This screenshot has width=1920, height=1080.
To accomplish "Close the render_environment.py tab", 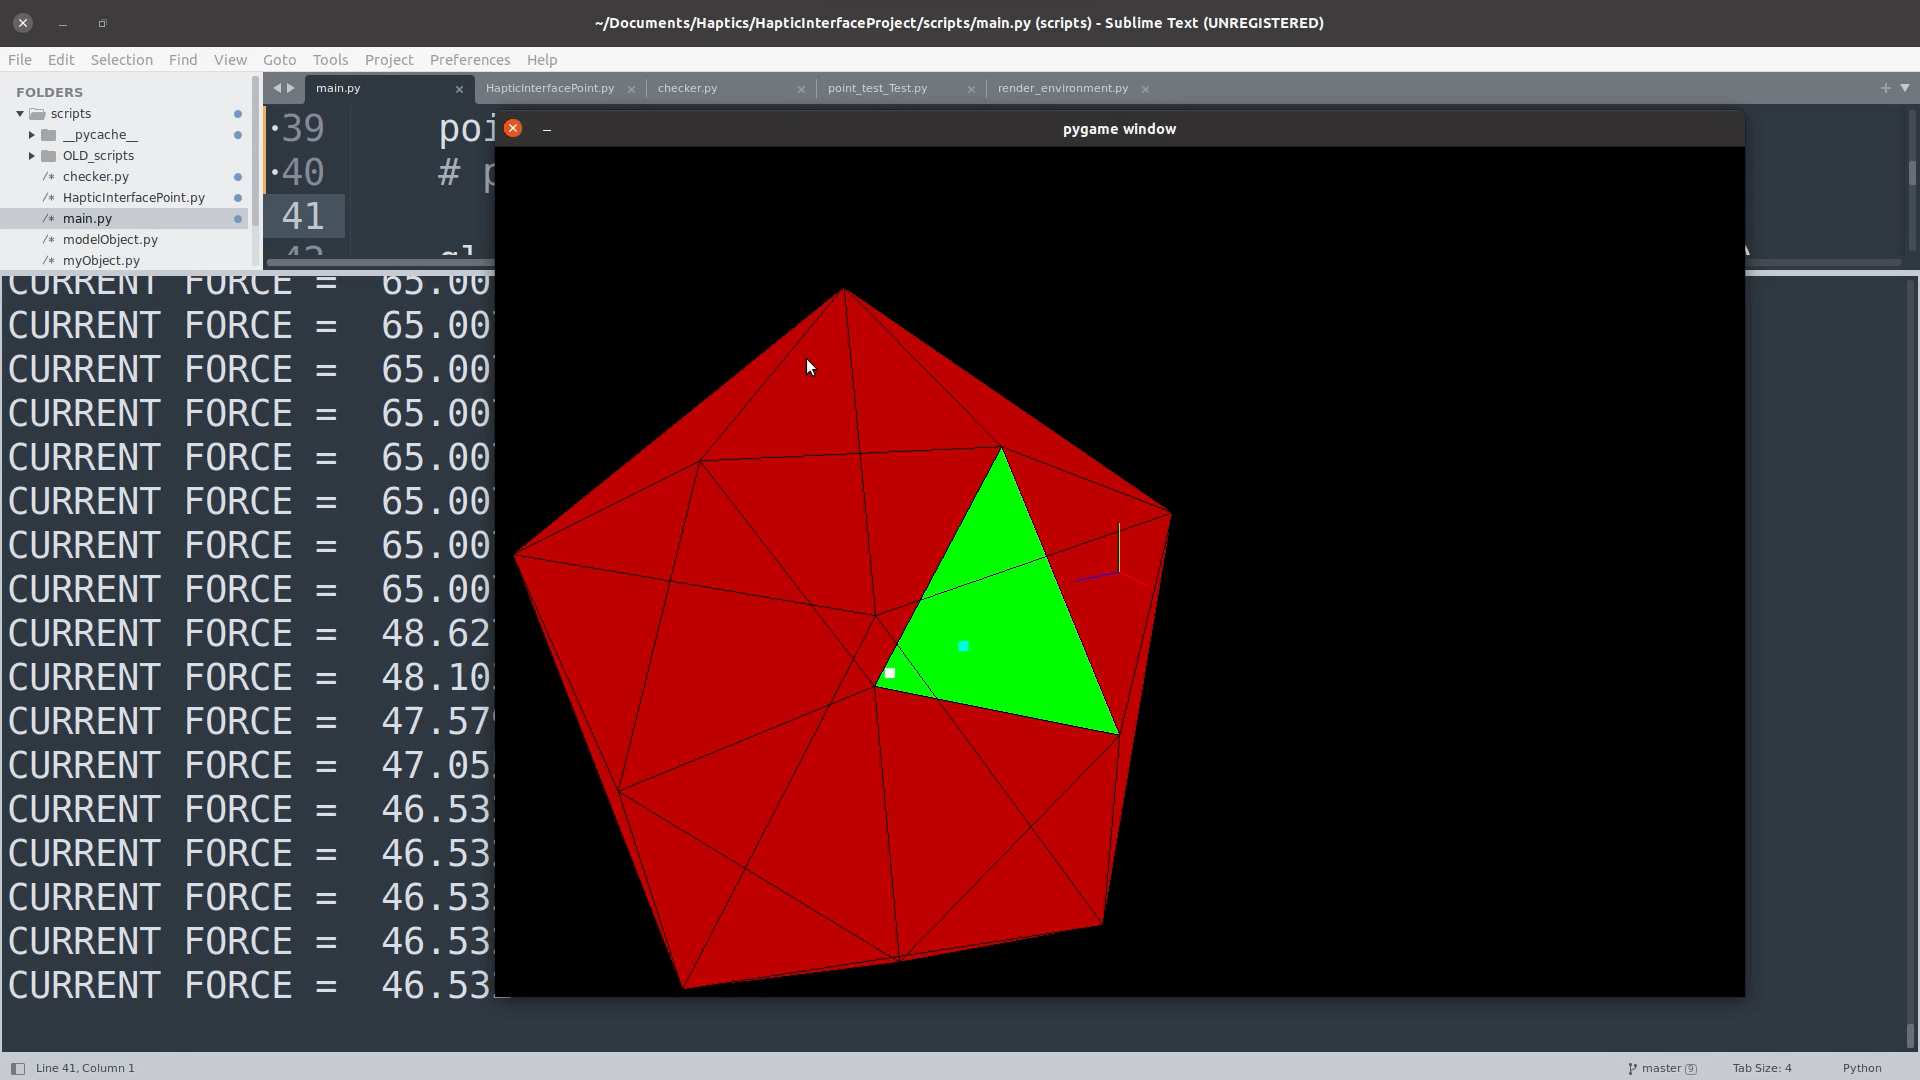I will coord(1145,89).
